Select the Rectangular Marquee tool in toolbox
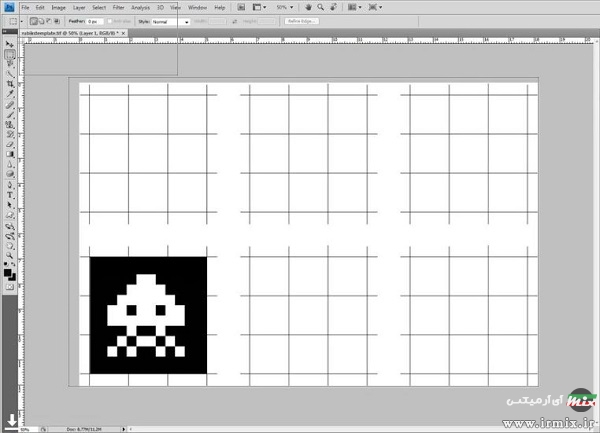The image size is (600, 433). pyautogui.click(x=10, y=54)
